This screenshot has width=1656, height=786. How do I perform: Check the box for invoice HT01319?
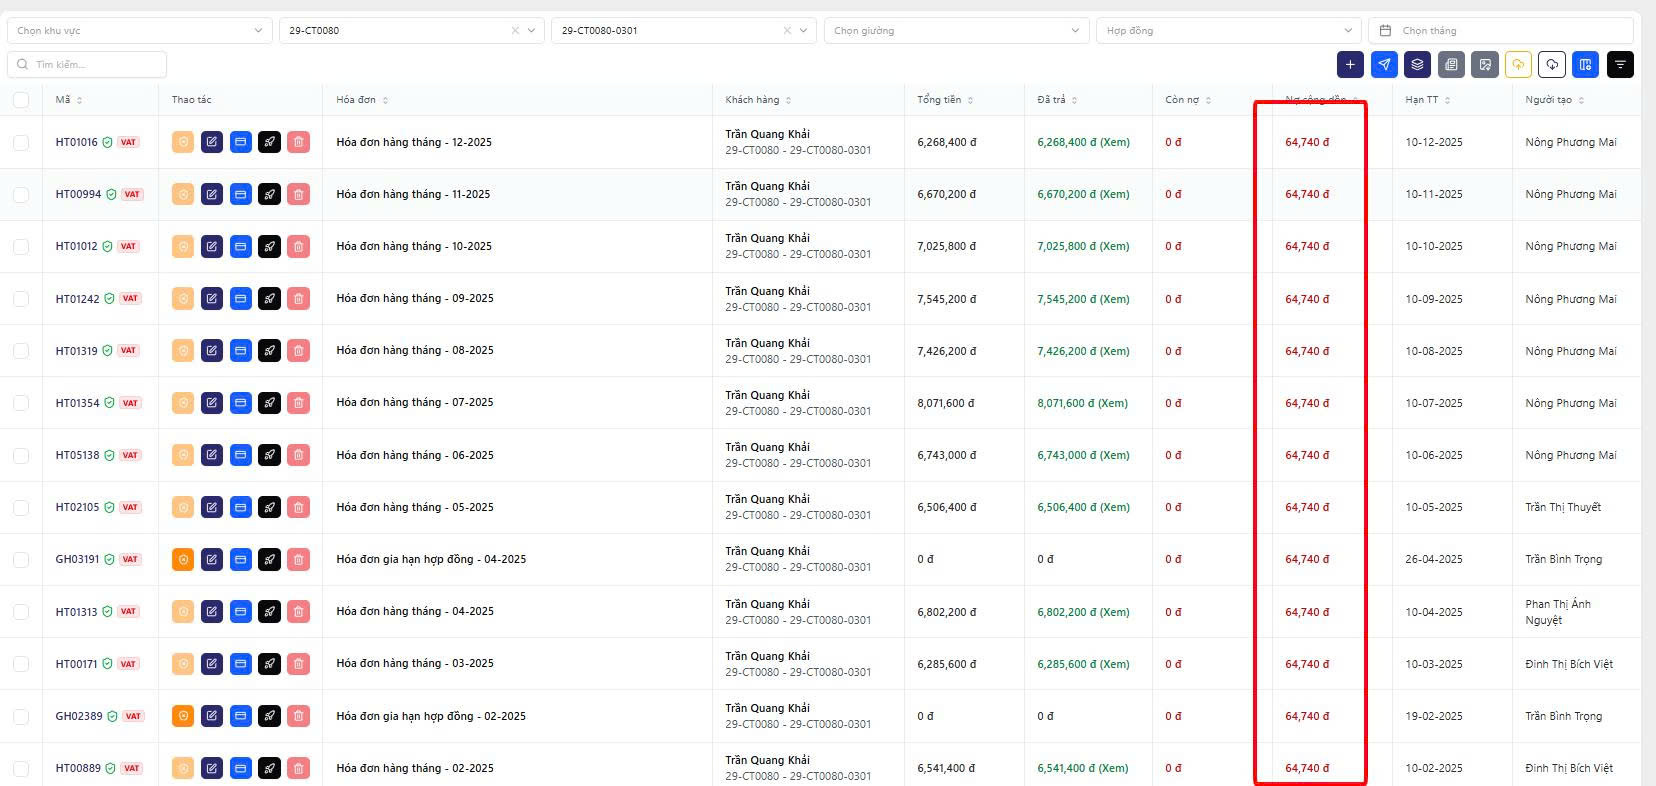21,351
